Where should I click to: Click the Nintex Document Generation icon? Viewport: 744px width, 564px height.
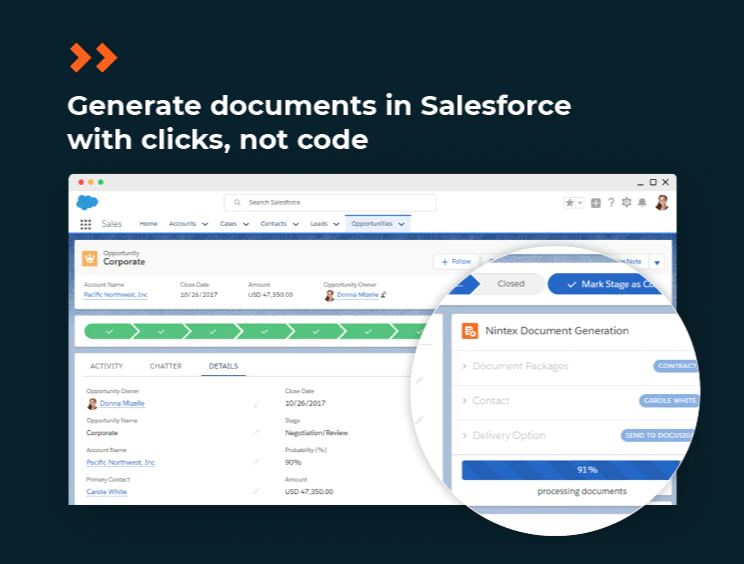[470, 331]
